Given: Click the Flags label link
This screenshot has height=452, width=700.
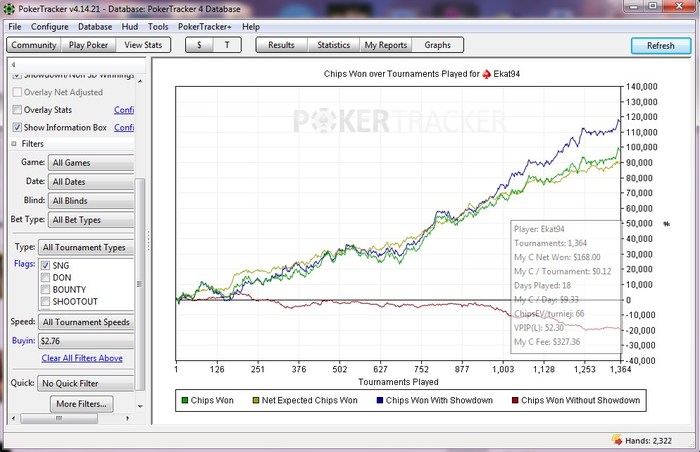Looking at the screenshot, I should 24,264.
